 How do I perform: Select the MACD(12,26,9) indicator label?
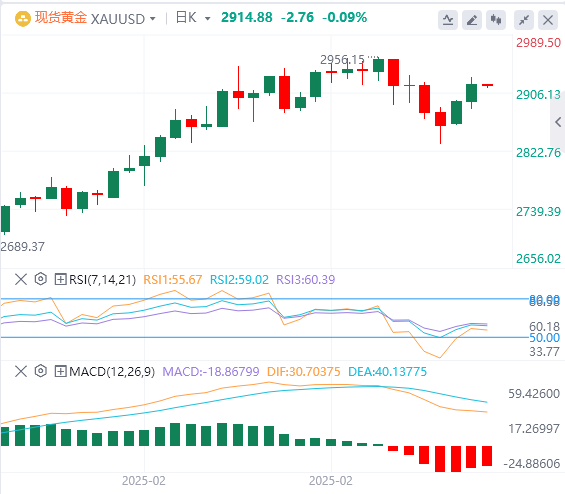coord(112,371)
